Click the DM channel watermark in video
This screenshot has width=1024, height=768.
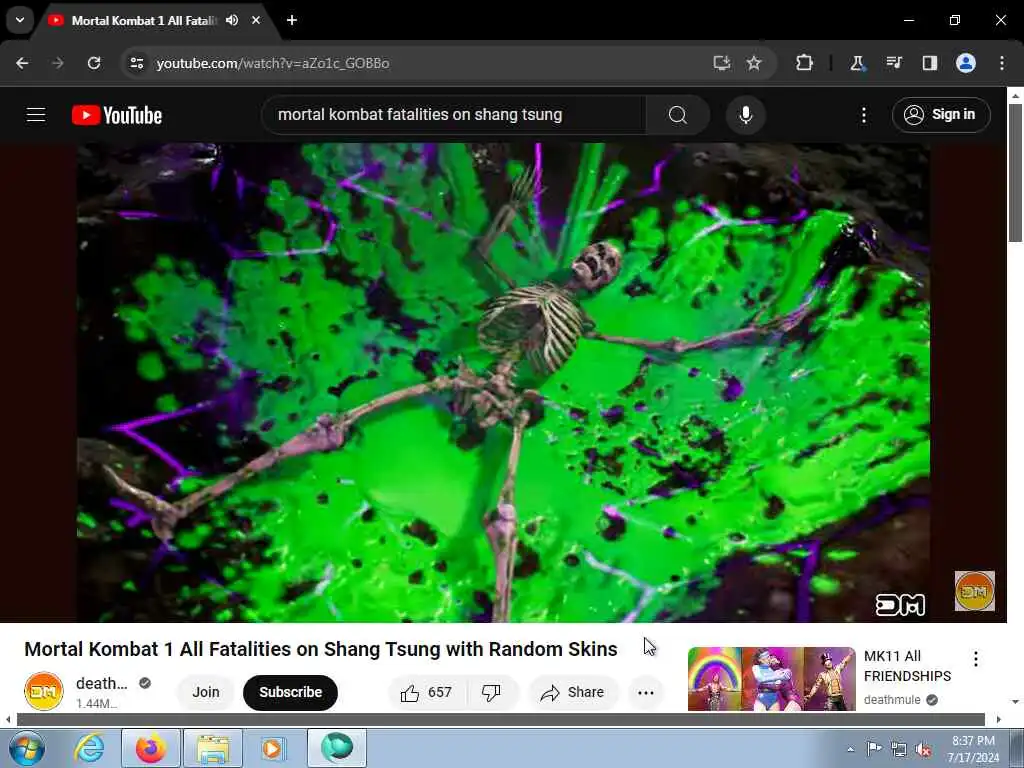[974, 591]
